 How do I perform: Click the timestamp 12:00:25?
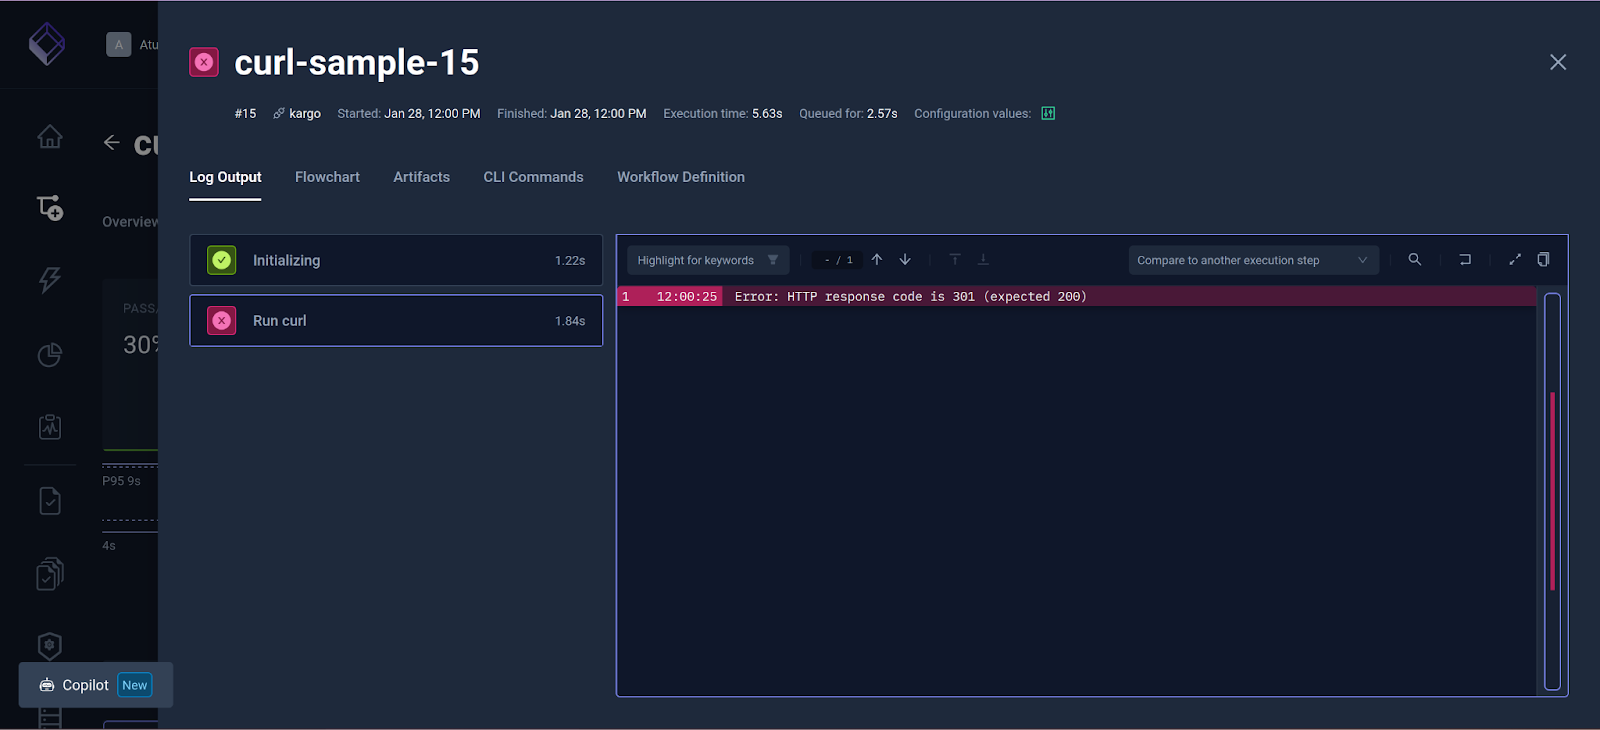[687, 296]
